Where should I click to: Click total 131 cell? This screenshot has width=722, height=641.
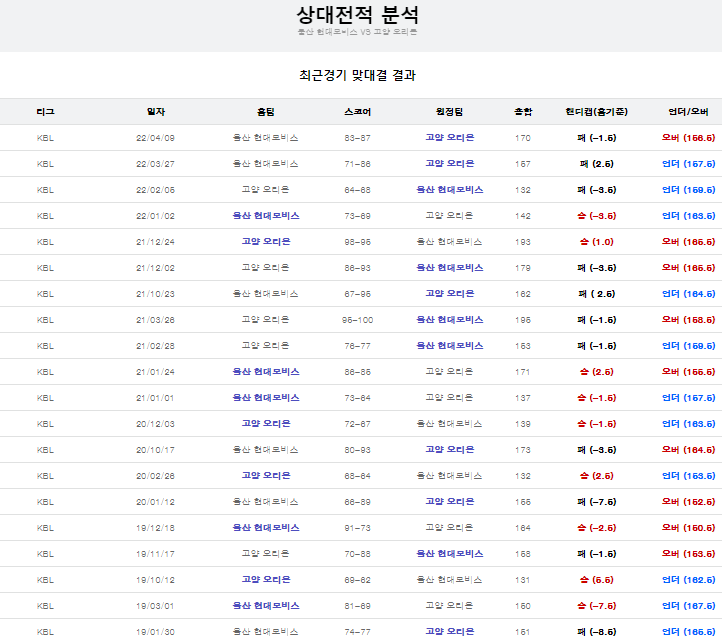pos(523,580)
